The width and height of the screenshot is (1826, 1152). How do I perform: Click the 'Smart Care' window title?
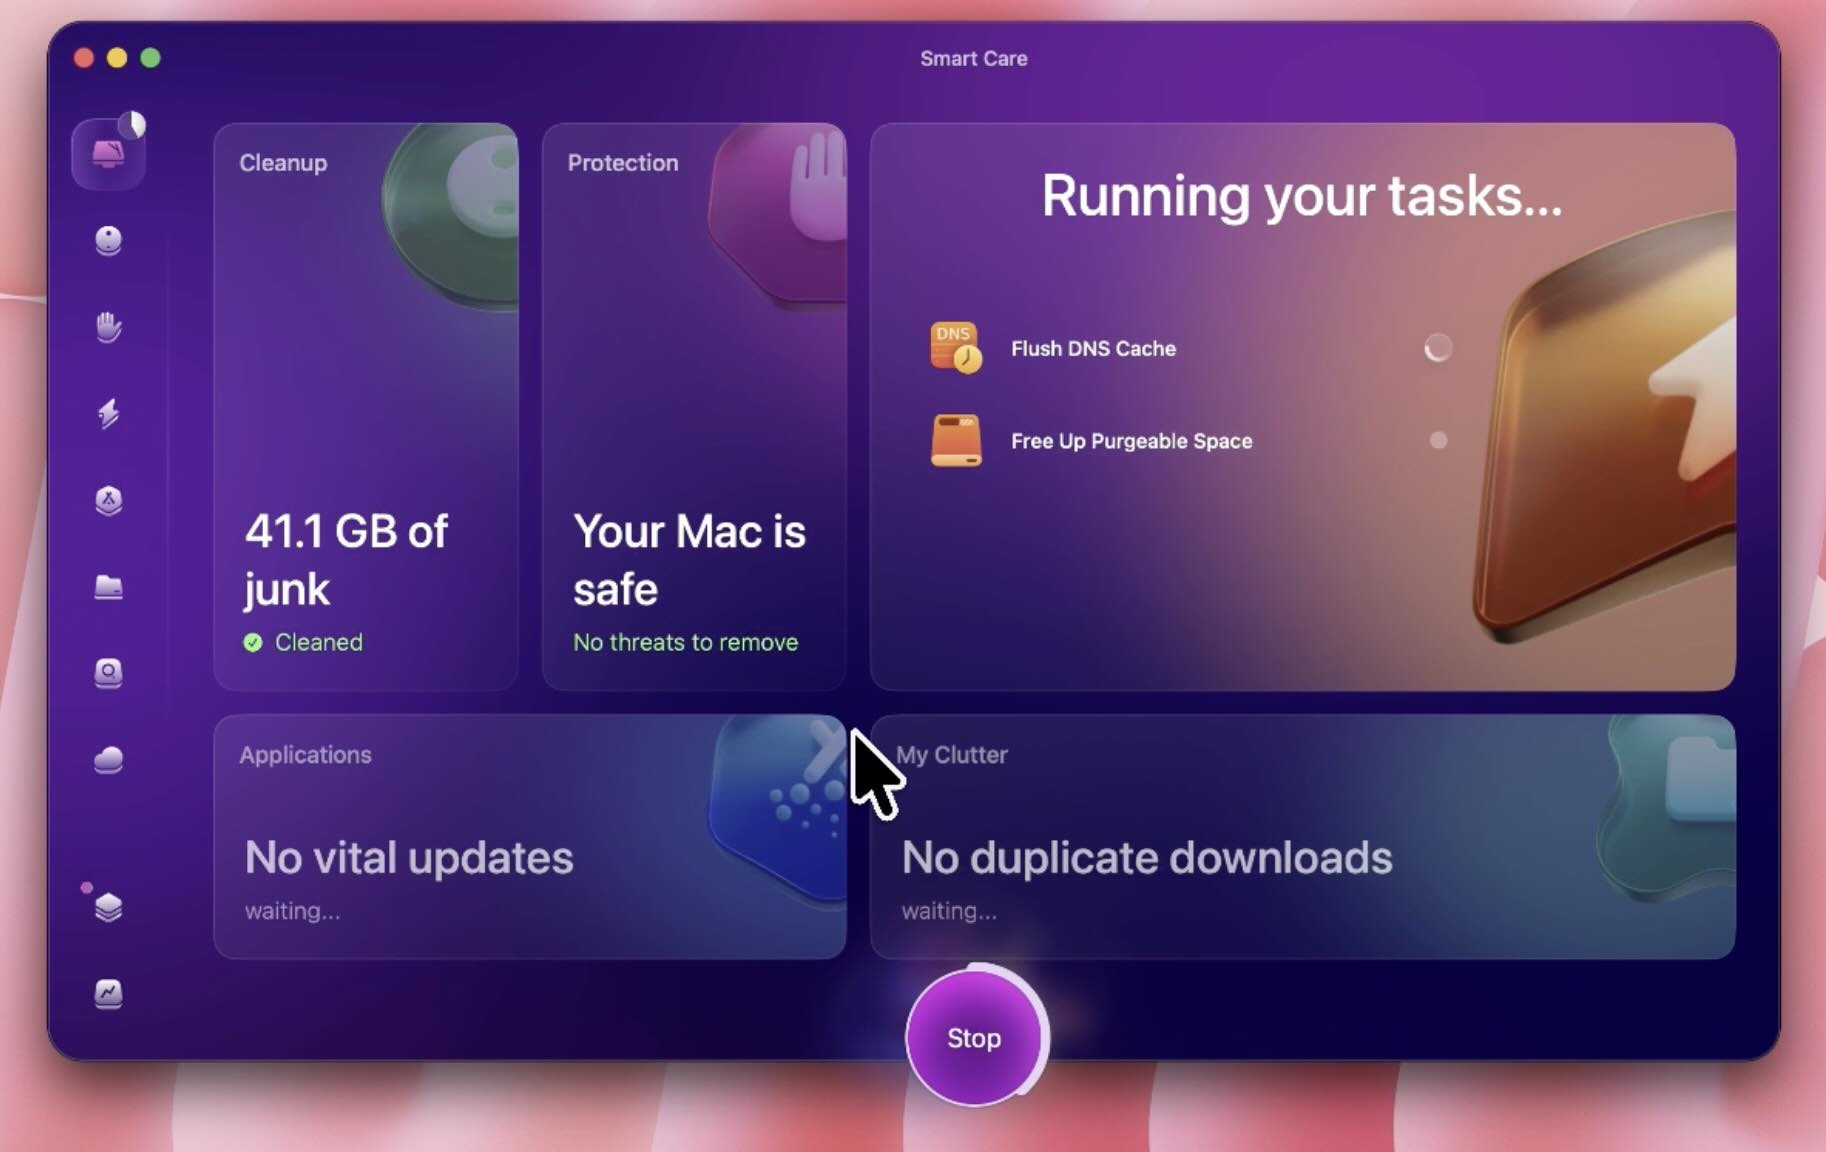[974, 59]
